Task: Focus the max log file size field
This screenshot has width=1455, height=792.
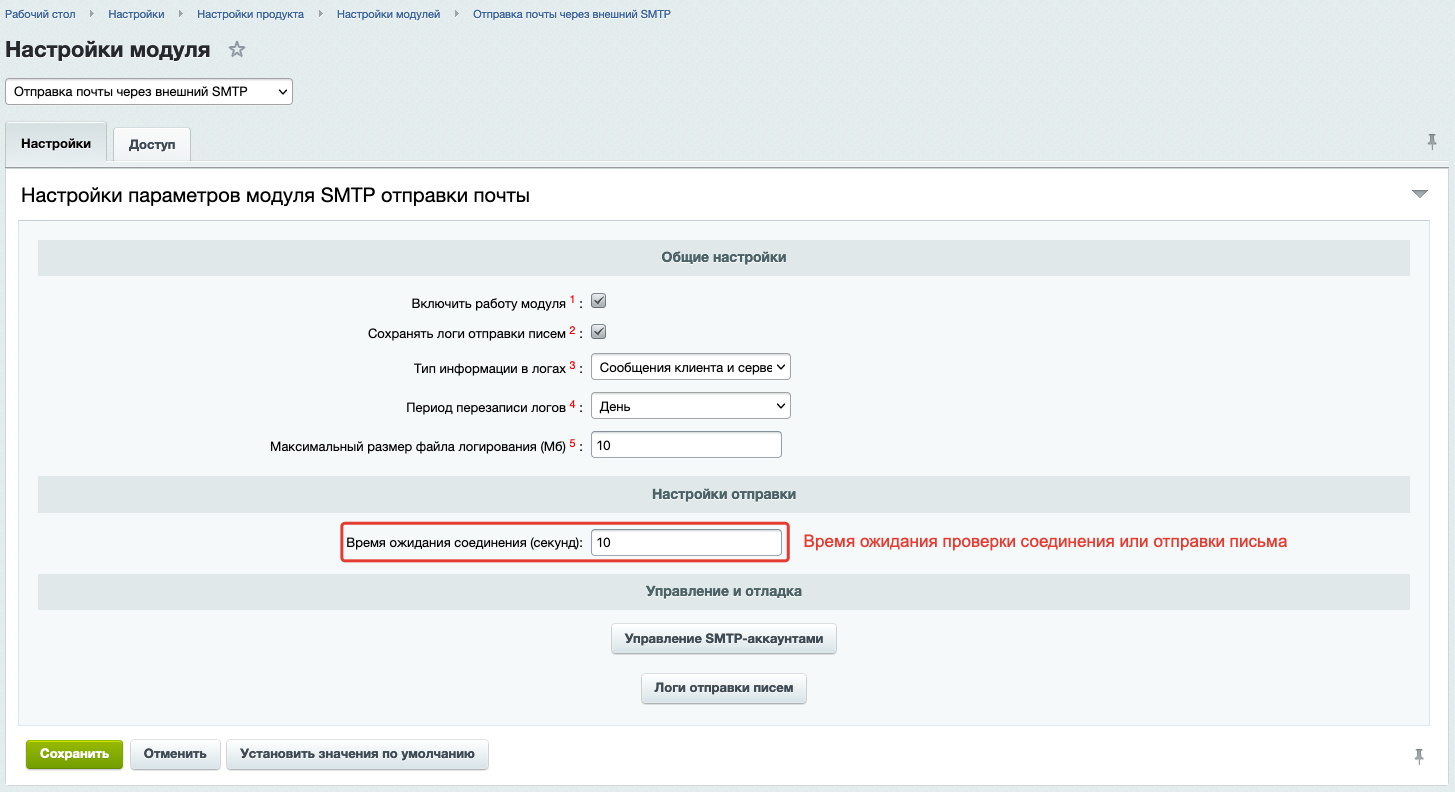Action: (x=686, y=445)
